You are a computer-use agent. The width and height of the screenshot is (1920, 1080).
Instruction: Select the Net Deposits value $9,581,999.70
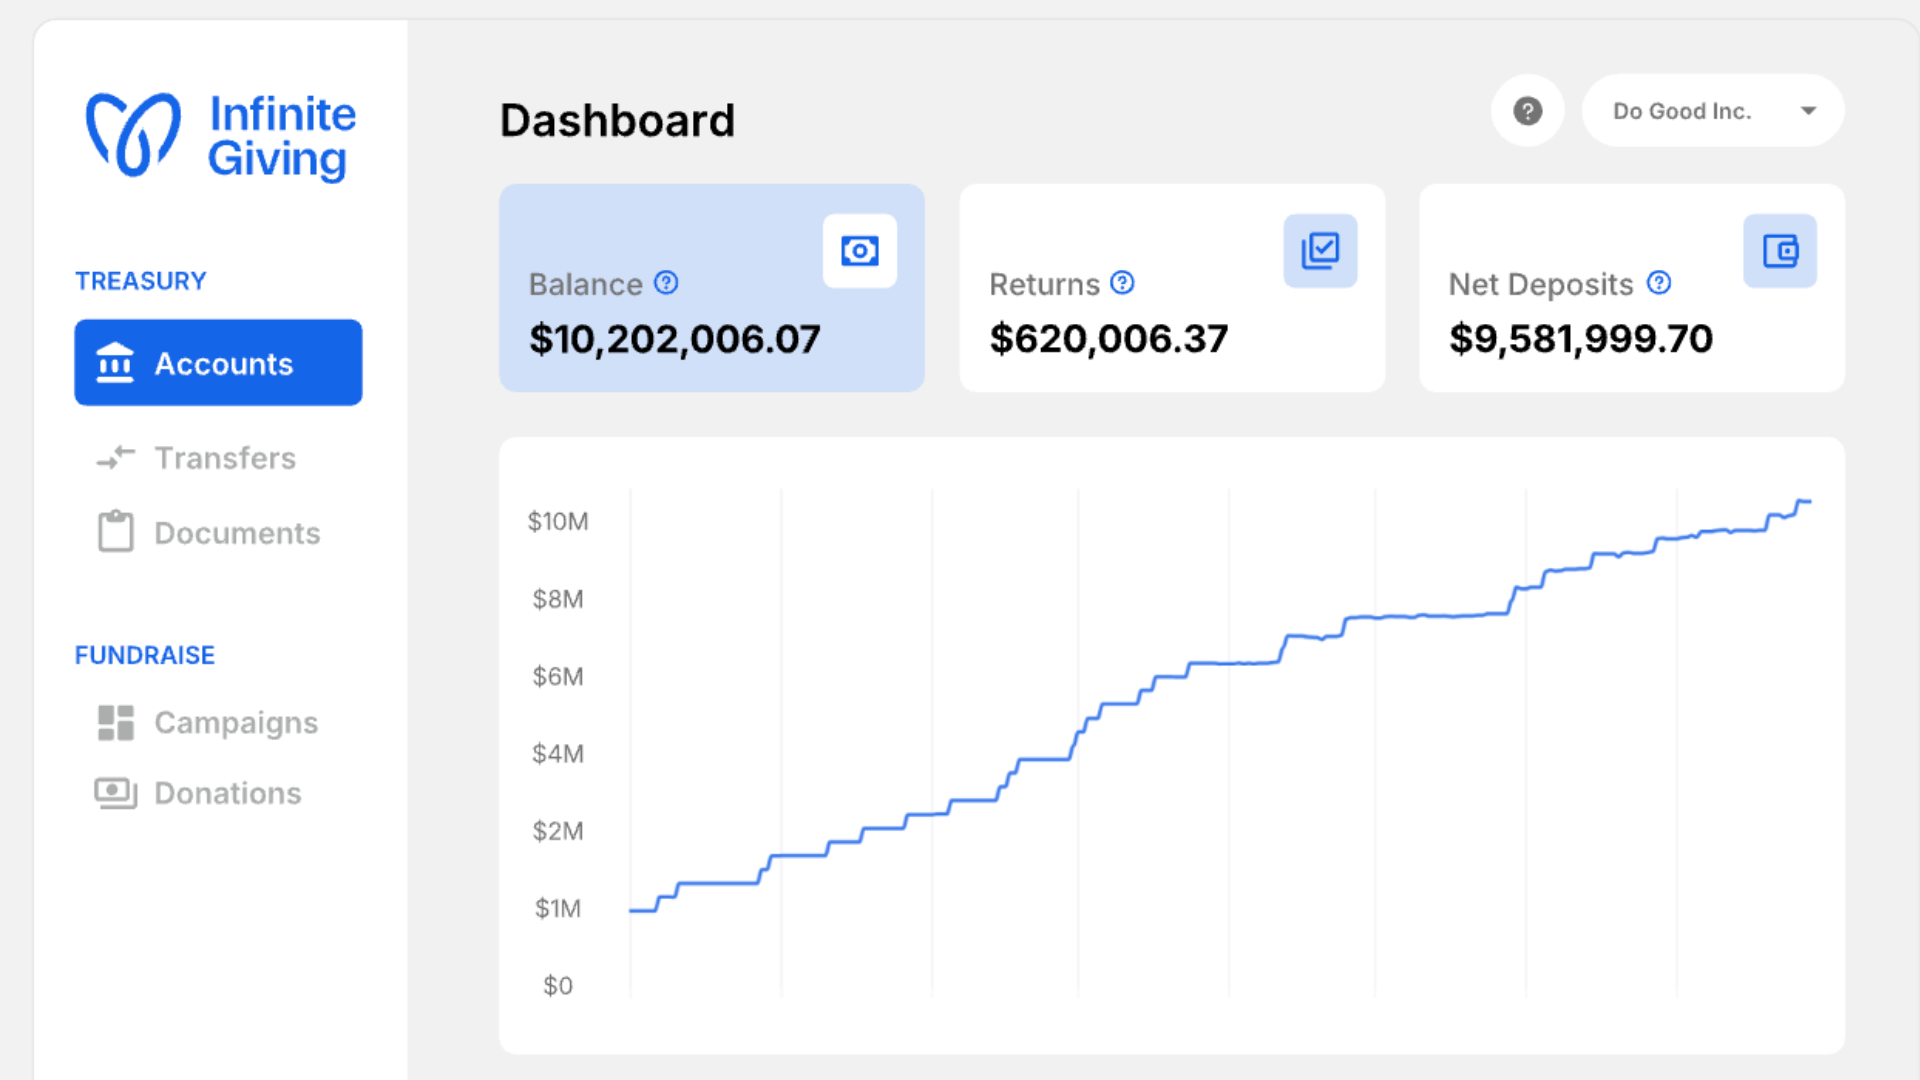[1581, 339]
